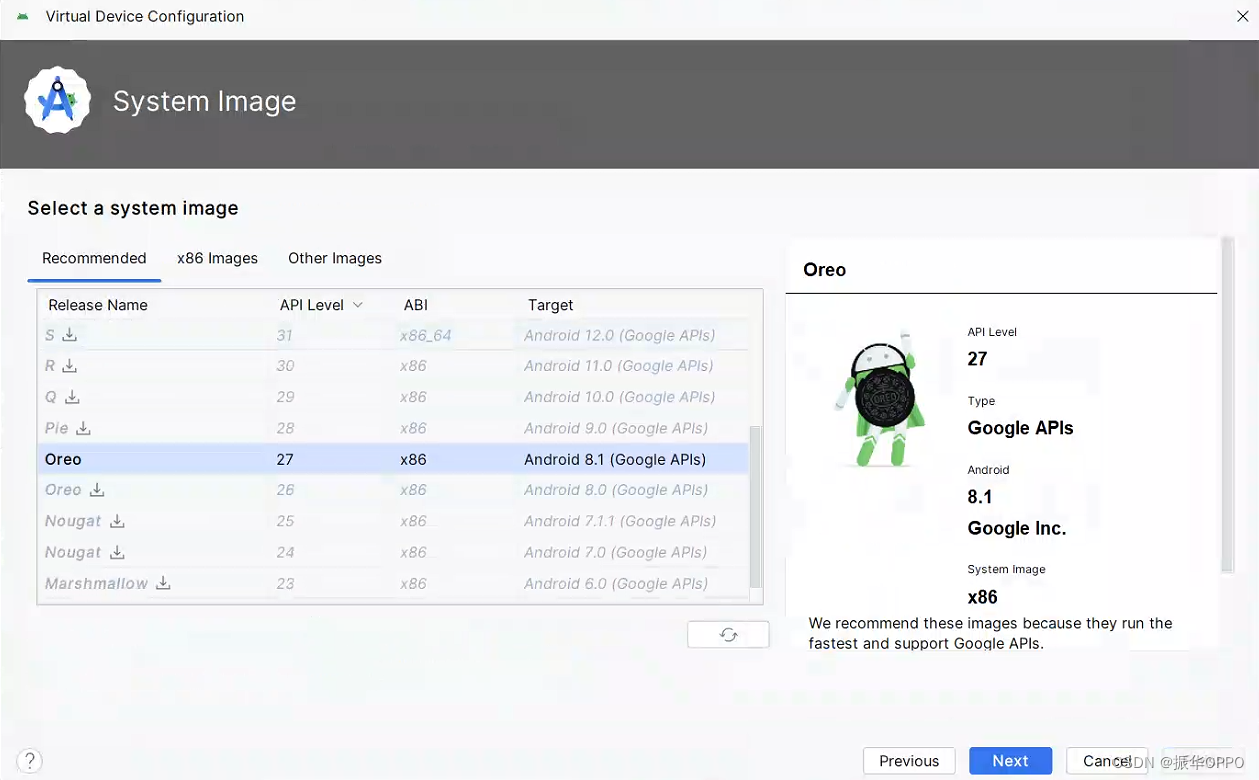Sort by the API Level column header
The image size is (1259, 780).
(320, 305)
